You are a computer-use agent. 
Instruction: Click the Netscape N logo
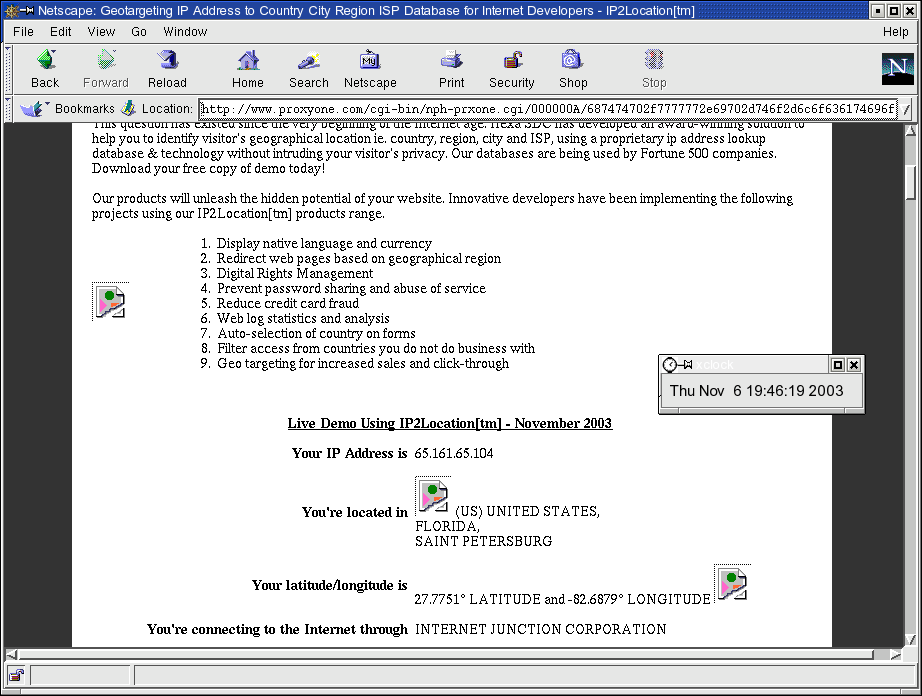897,69
